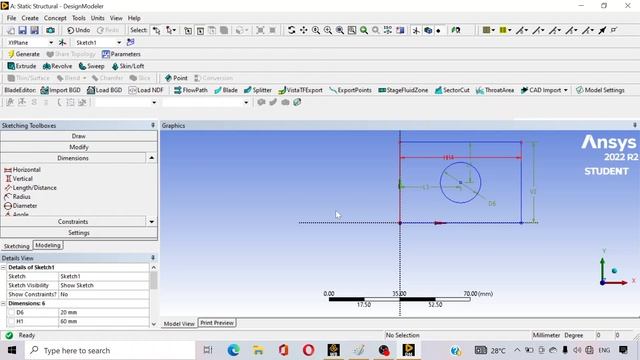Click the Windows taskbar search box
The width and height of the screenshot is (640, 360).
click(x=110, y=351)
